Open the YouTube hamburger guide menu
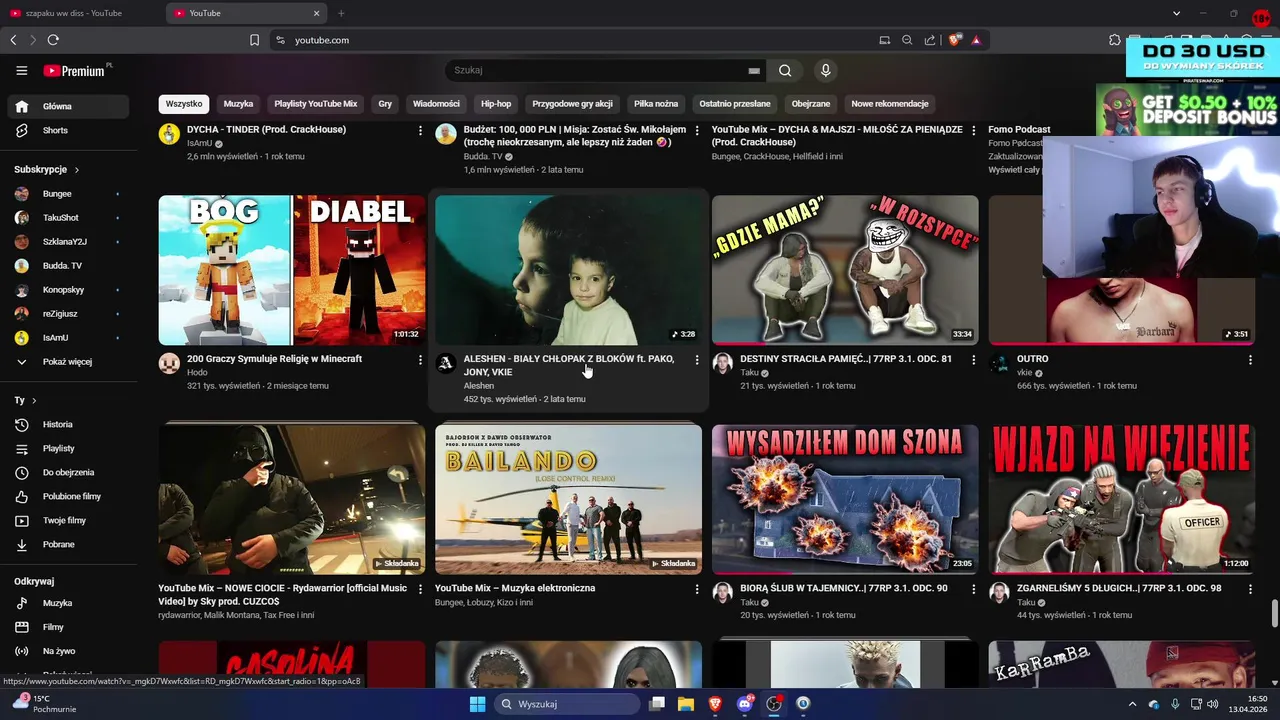Image resolution: width=1280 pixels, height=720 pixels. click(x=21, y=70)
